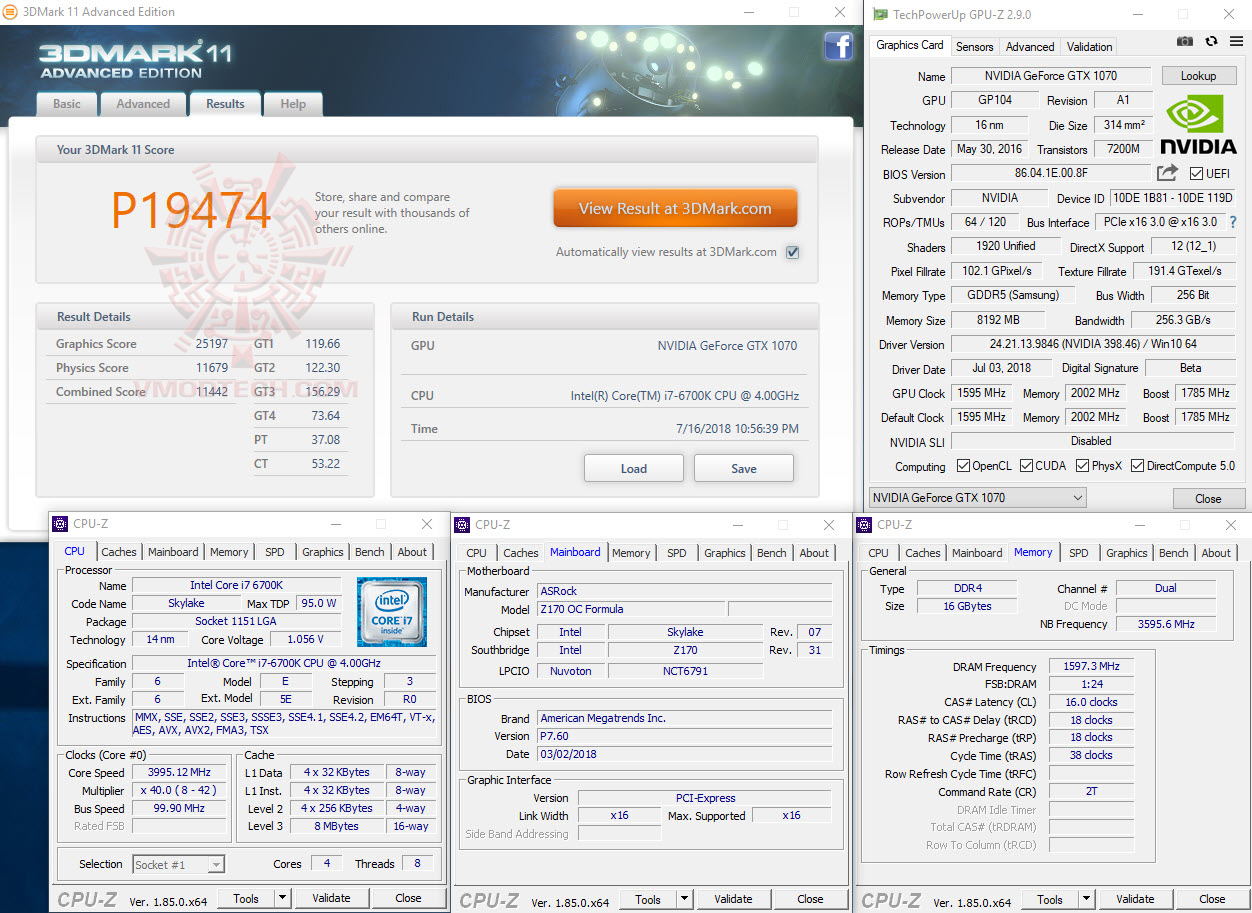Open the Graphics tab in the Memory window

1127,553
